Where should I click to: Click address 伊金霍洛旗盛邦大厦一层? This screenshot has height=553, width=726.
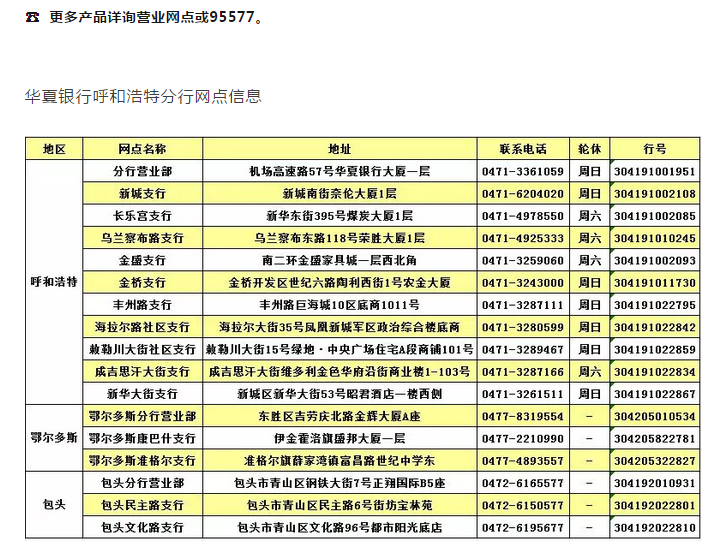(340, 438)
